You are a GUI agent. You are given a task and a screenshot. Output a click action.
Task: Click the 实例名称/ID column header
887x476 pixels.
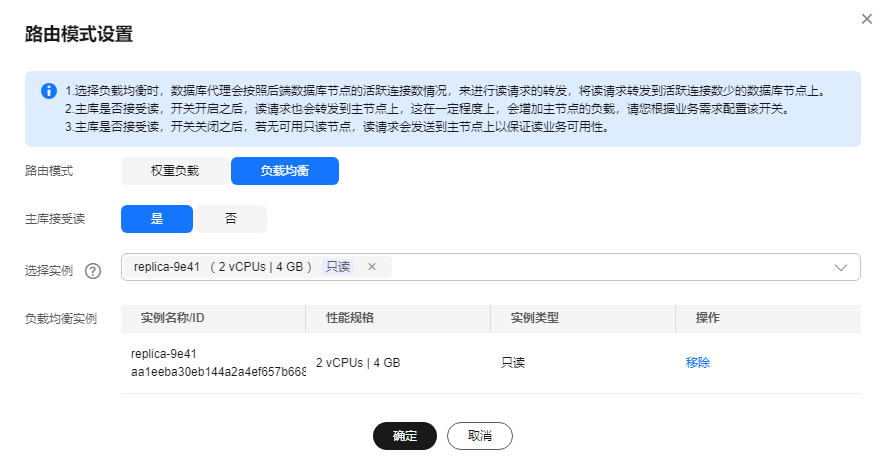click(173, 318)
